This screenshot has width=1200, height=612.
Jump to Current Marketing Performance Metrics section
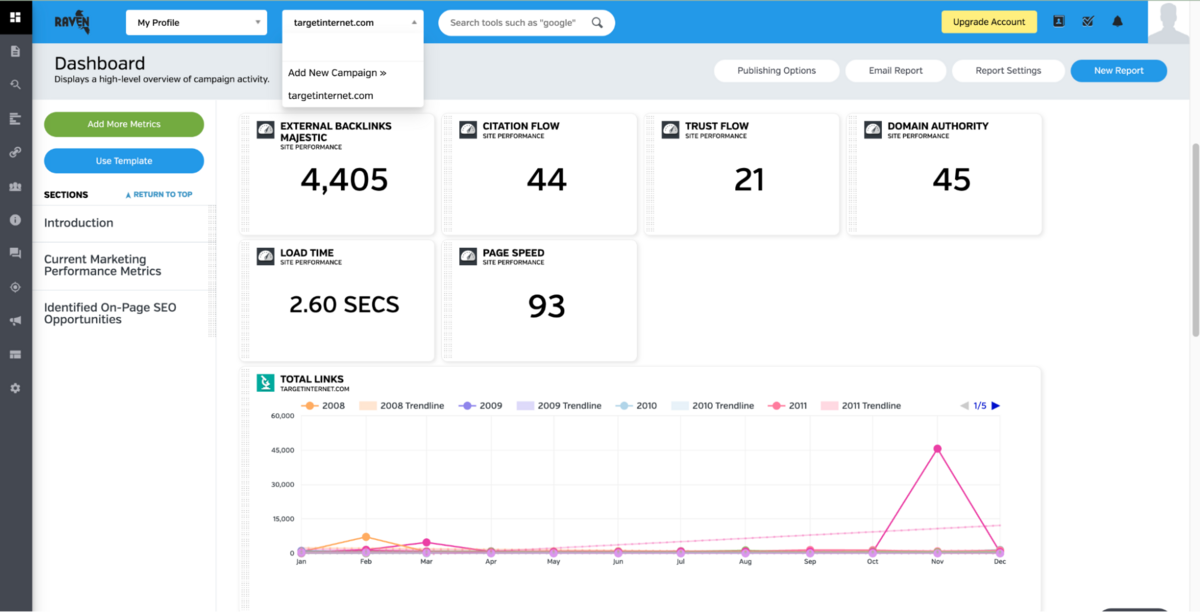[x=103, y=265]
